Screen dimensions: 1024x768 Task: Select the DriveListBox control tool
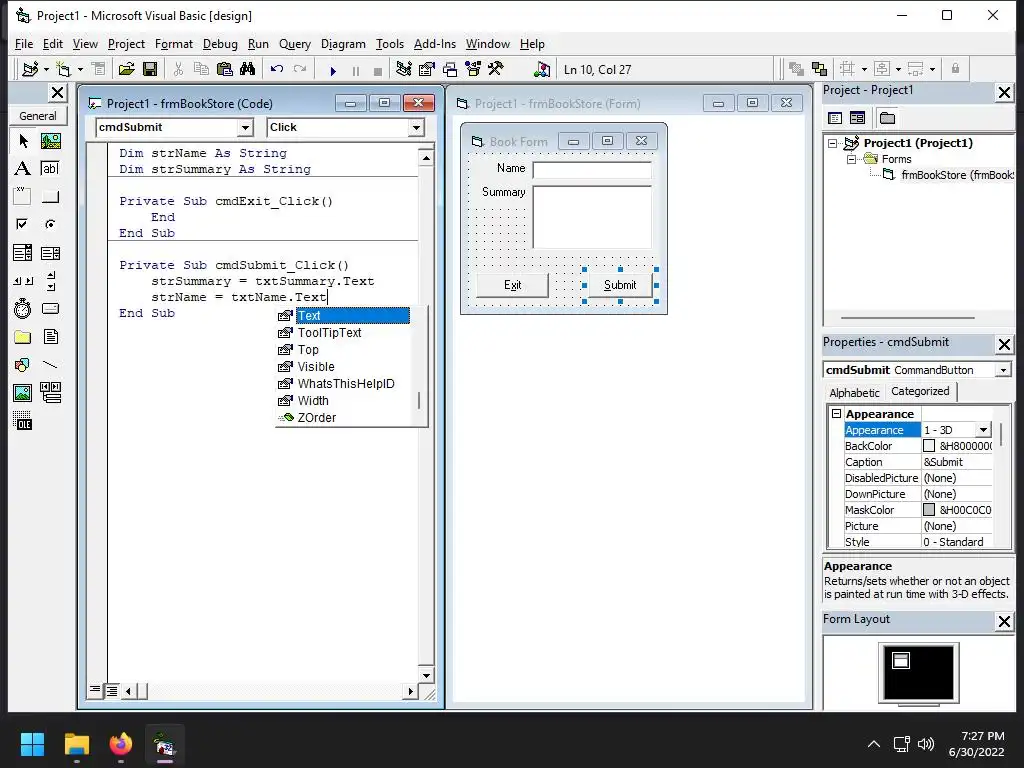50,309
